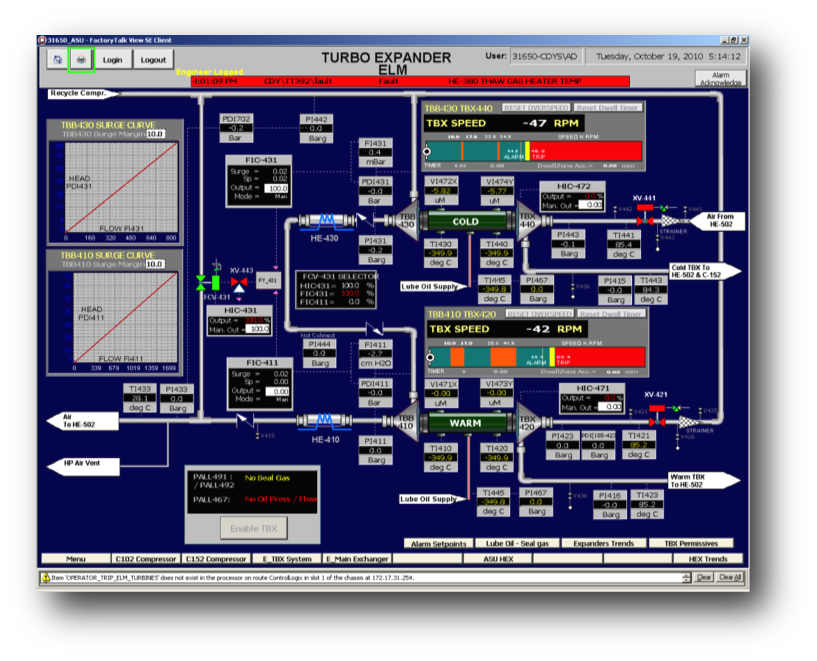Click the strainer symbol near XV-441
Screen dimensions: 817x661
pos(674,220)
